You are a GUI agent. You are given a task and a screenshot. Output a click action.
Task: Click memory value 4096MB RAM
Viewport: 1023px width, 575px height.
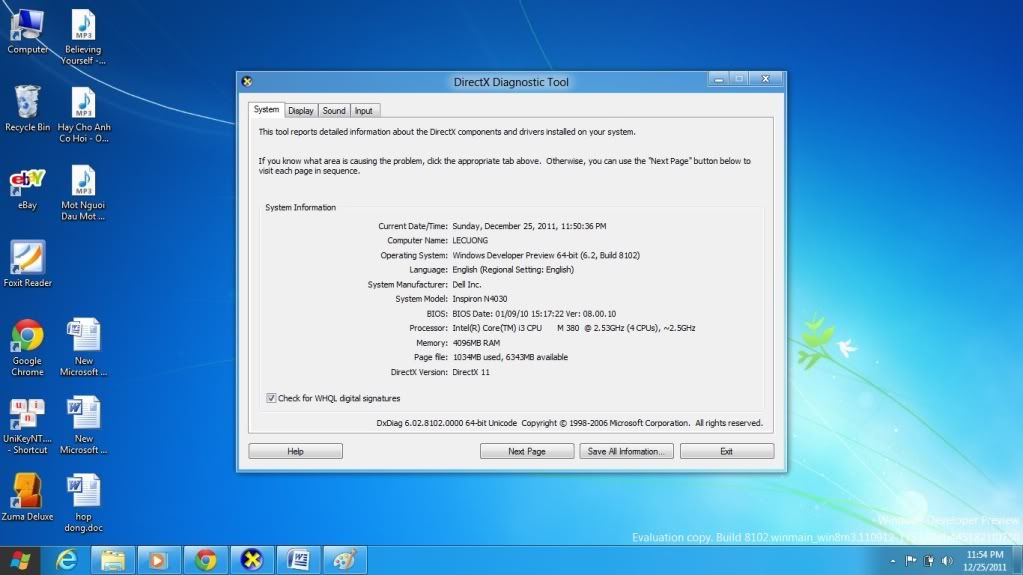(x=476, y=343)
